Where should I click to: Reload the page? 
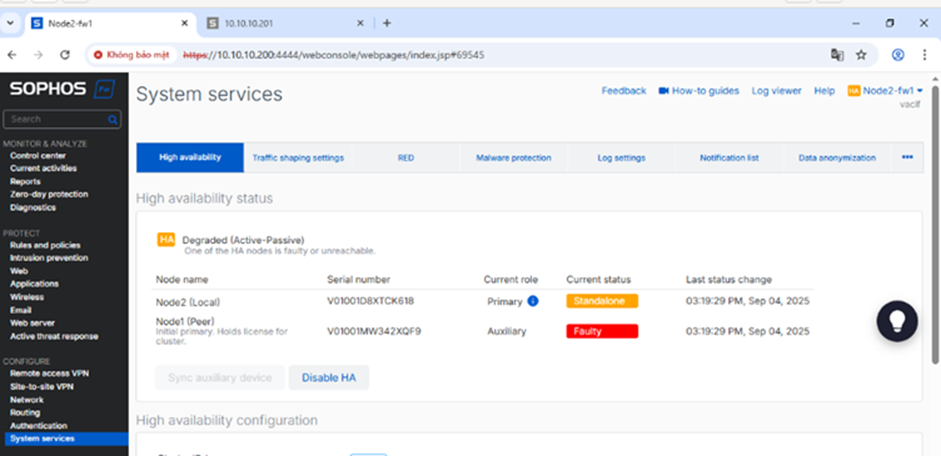65,55
